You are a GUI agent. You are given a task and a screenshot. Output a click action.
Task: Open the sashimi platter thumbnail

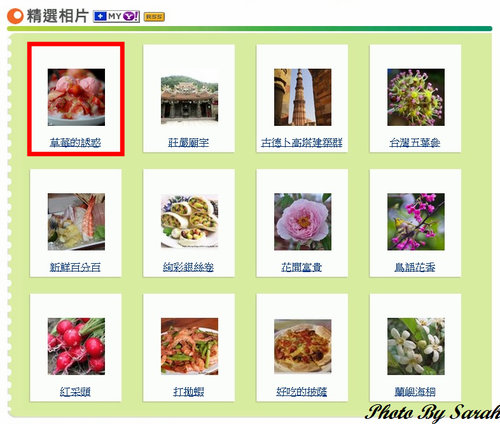pos(76,222)
